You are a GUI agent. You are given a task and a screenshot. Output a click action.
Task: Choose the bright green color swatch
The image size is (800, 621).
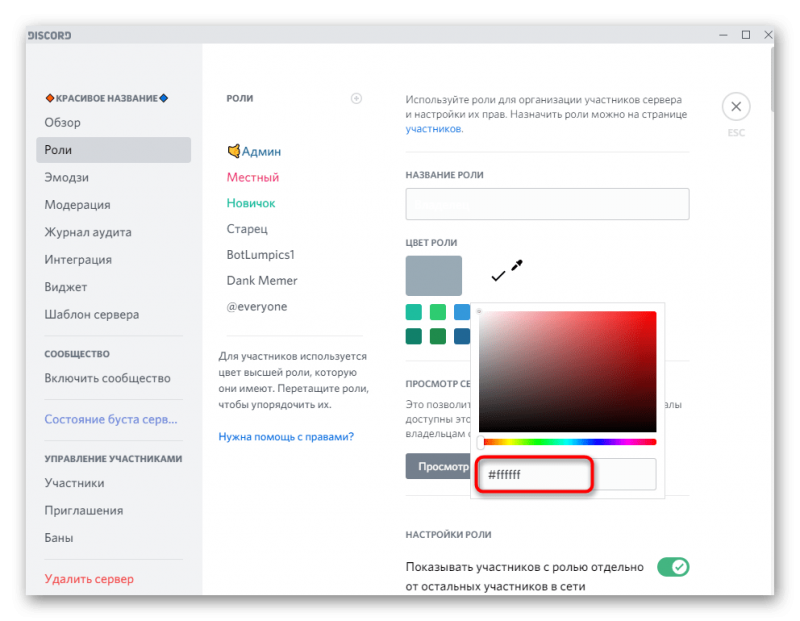(x=438, y=311)
